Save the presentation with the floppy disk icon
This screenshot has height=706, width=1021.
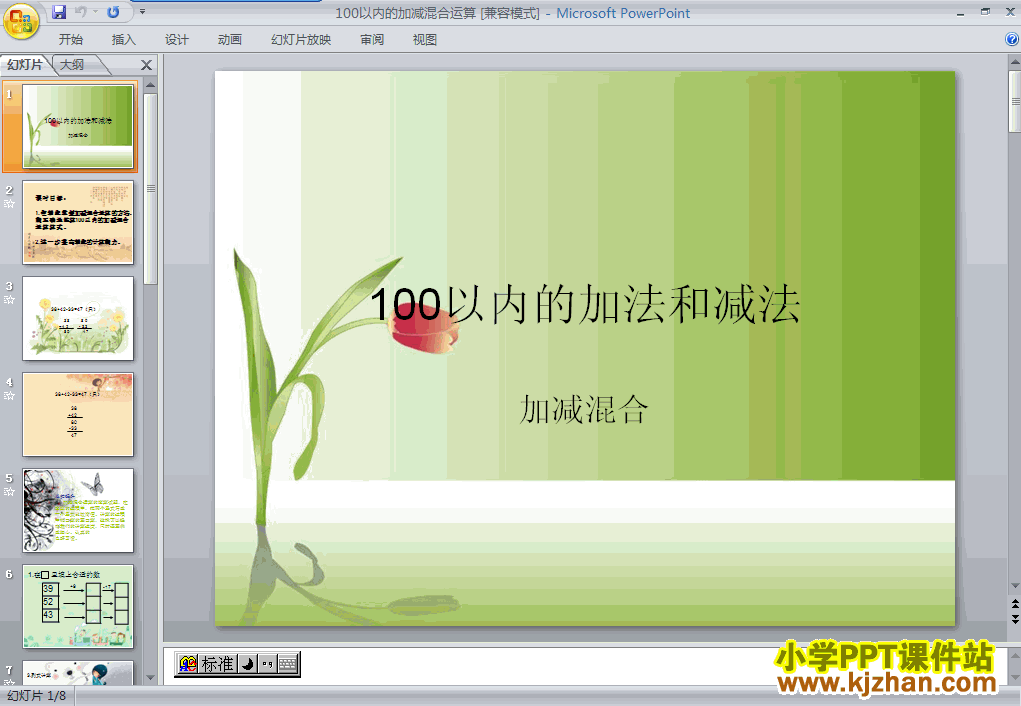click(x=59, y=12)
